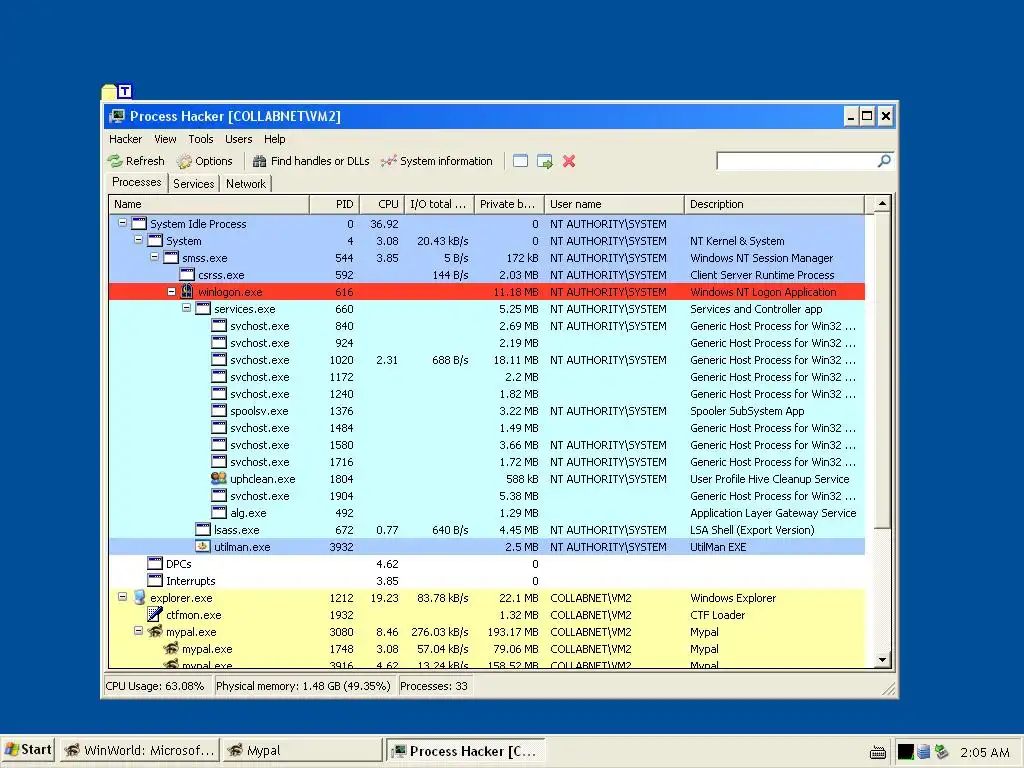The image size is (1024, 768).
Task: Open the View menu
Action: click(x=165, y=139)
